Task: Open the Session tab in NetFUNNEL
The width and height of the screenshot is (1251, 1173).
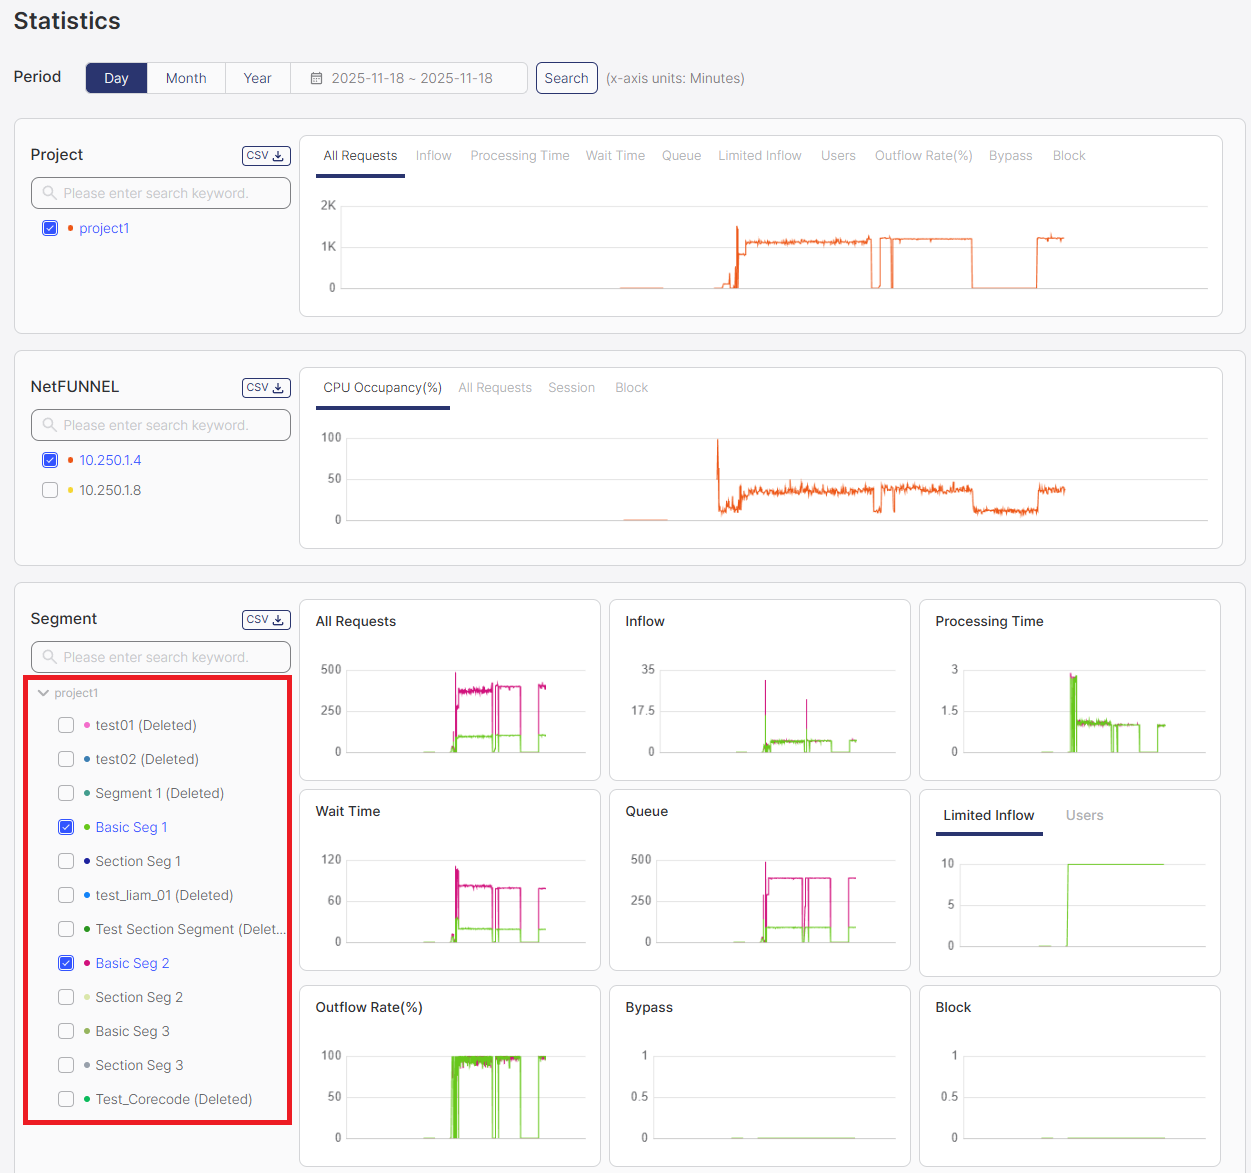Action: point(571,388)
